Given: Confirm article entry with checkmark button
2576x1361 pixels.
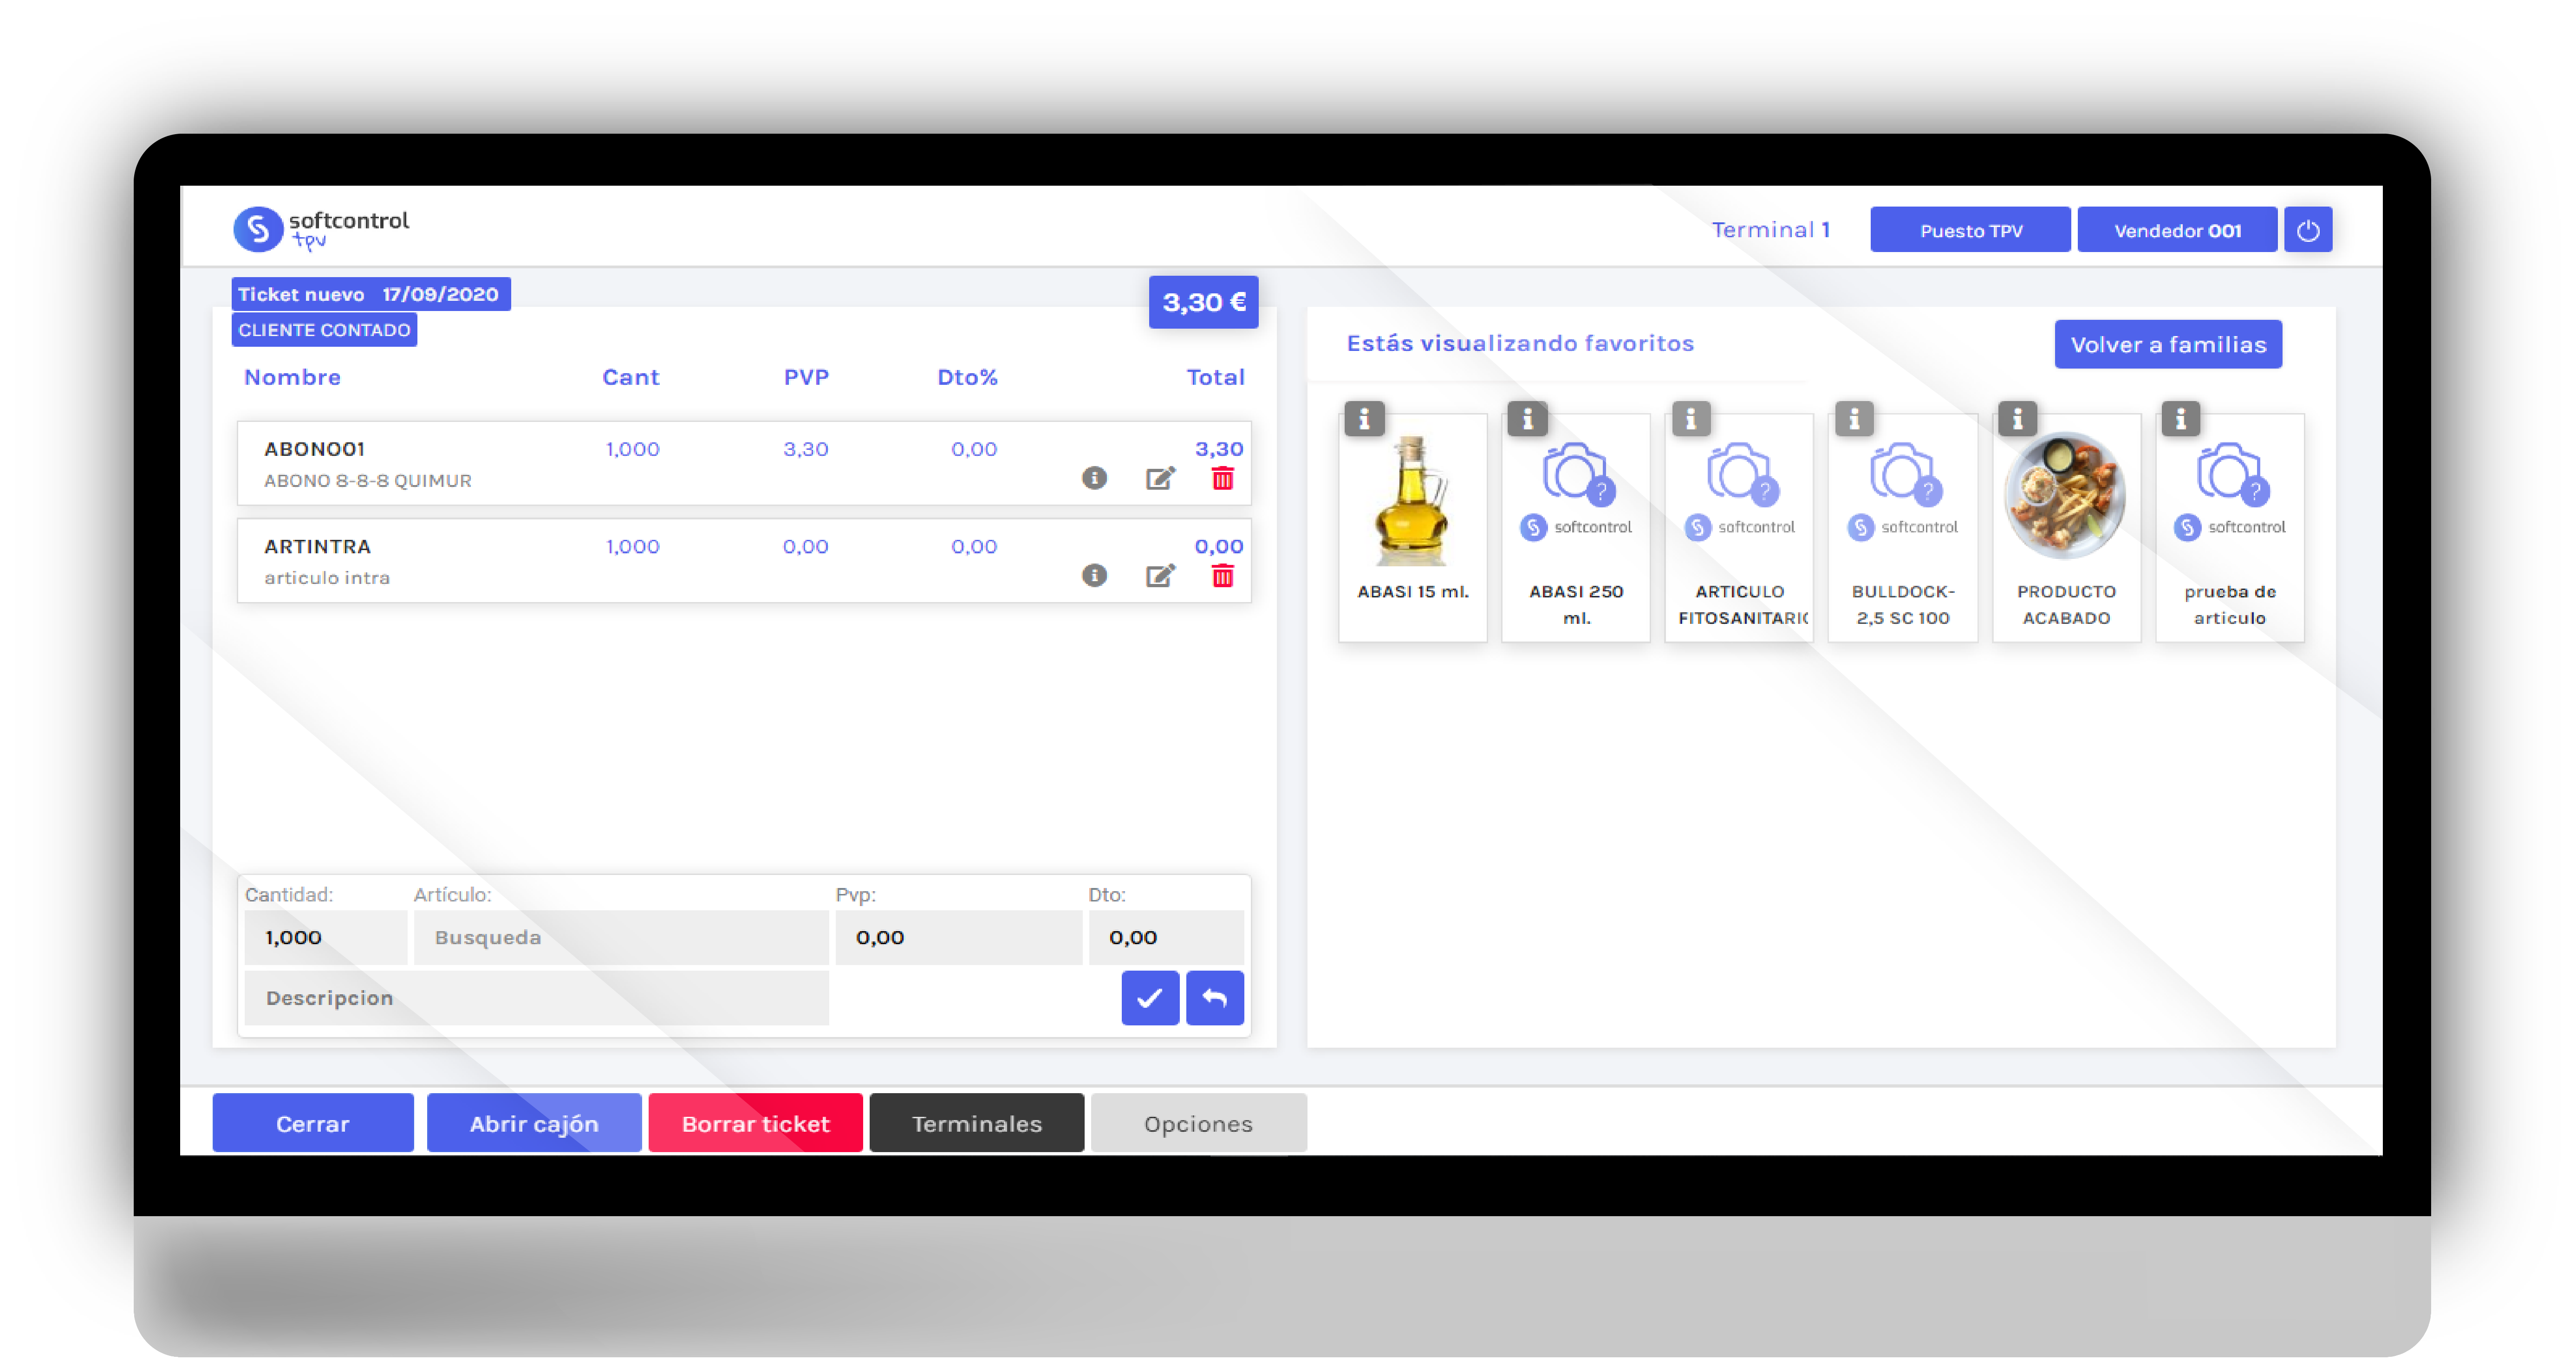Looking at the screenshot, I should 1150,997.
